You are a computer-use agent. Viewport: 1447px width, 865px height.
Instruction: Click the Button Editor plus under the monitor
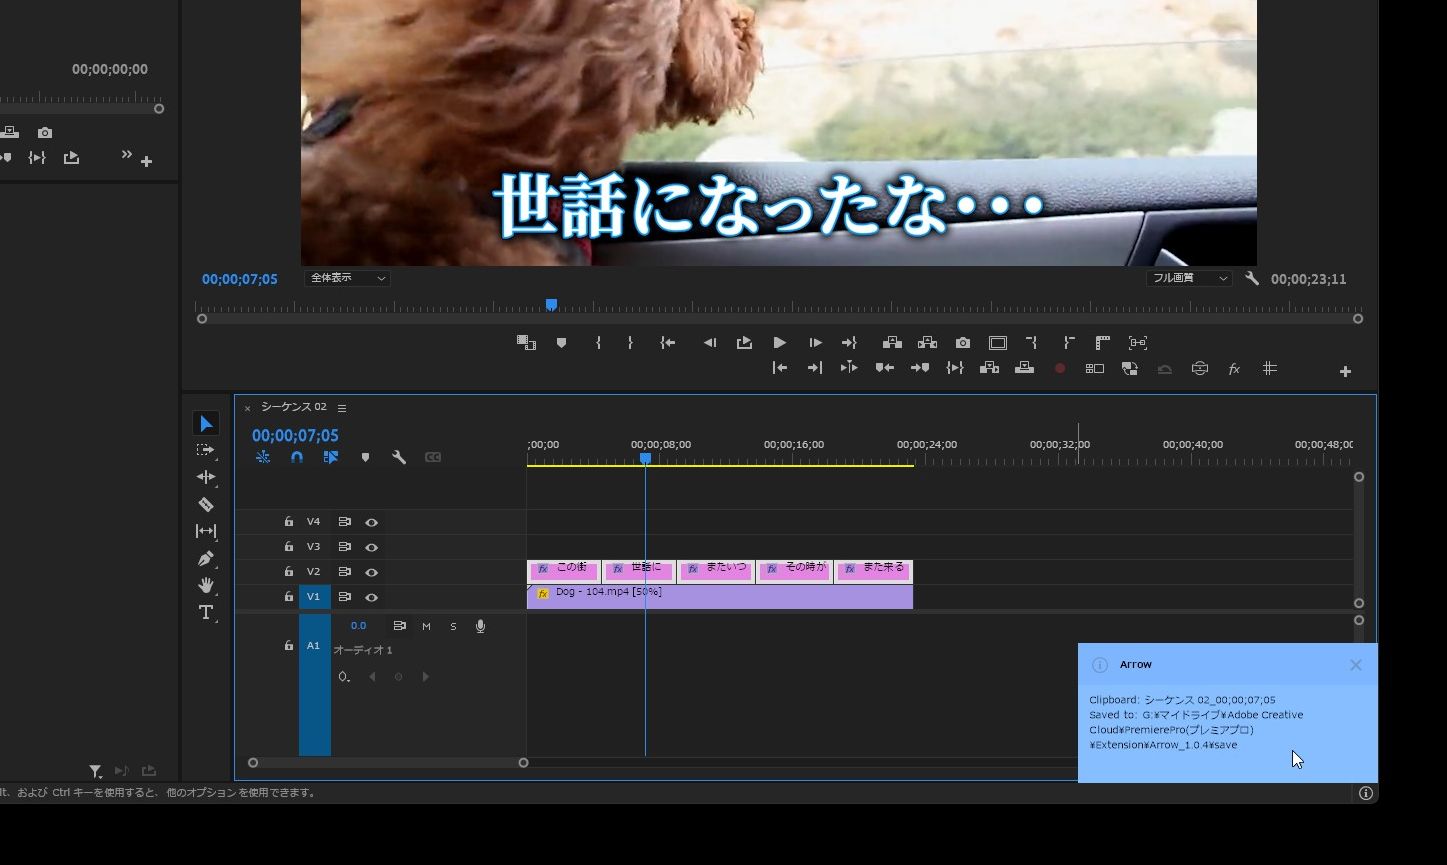click(x=1345, y=369)
